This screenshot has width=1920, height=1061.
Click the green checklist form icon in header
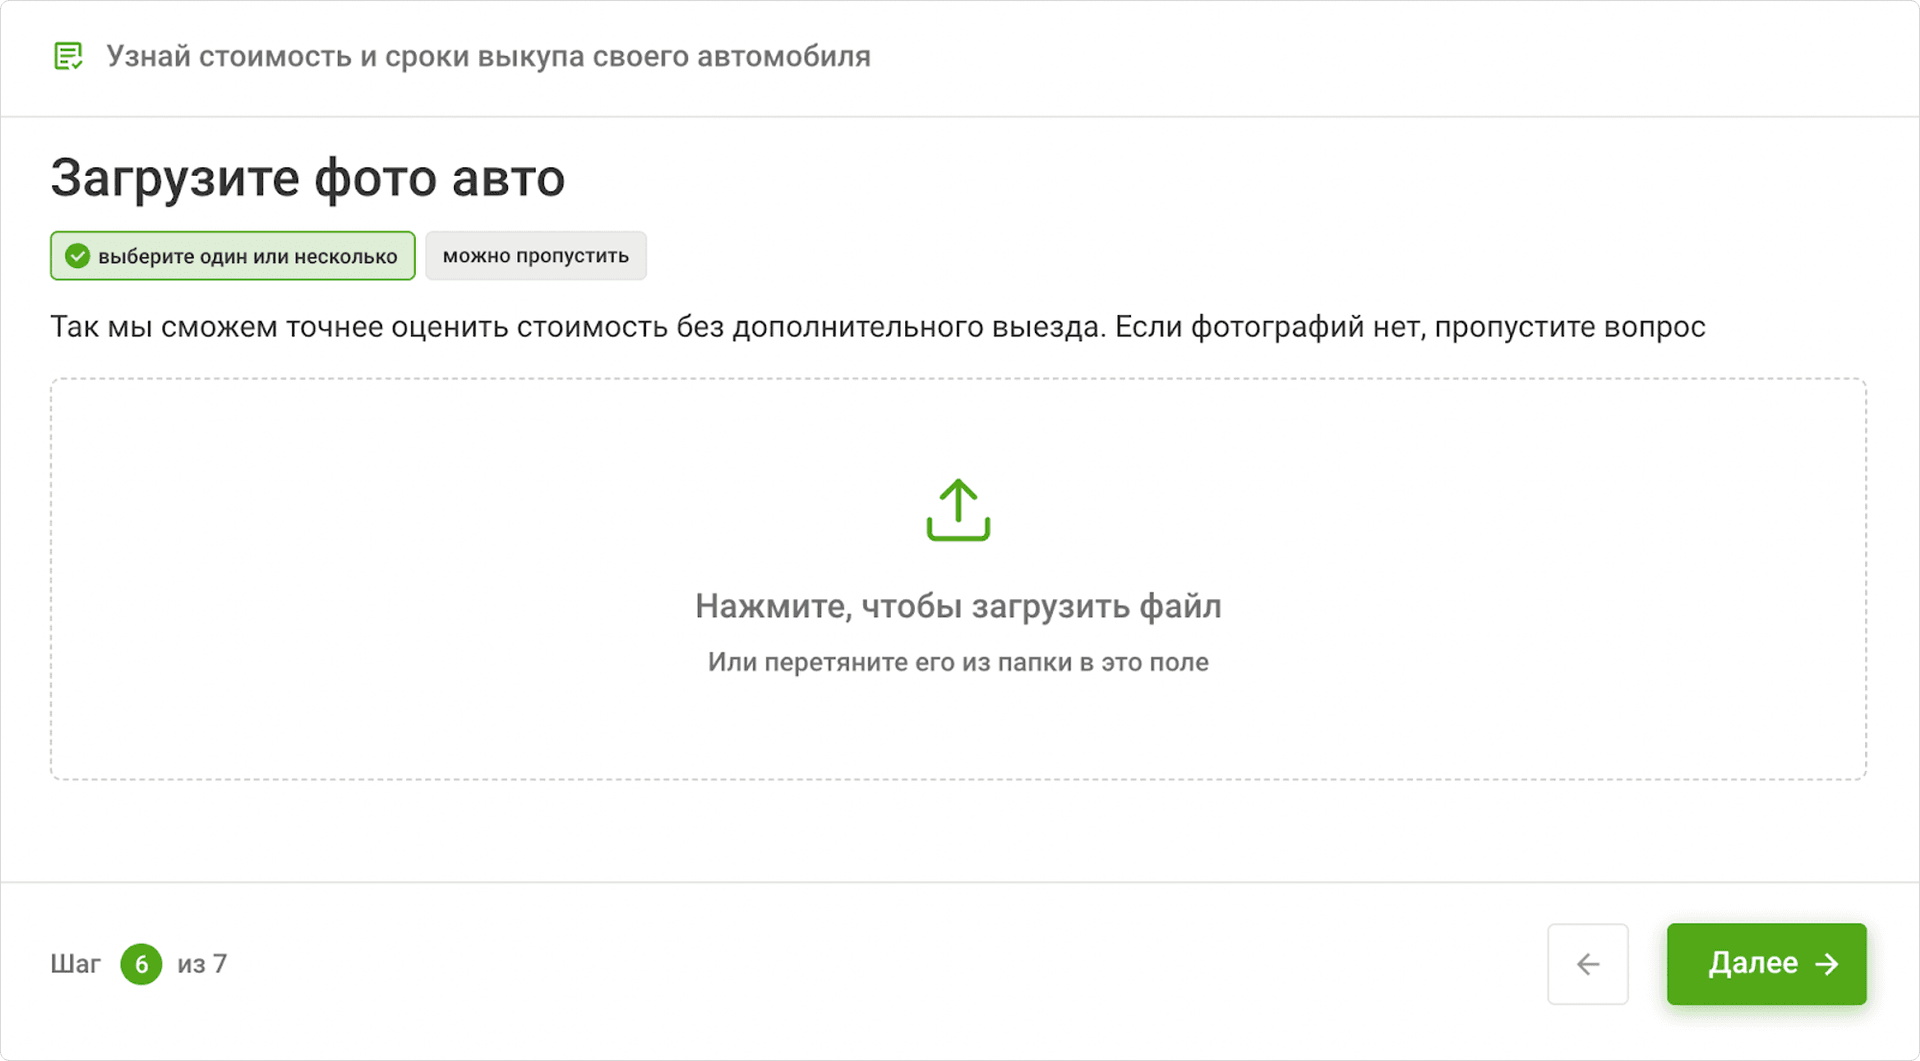[68, 56]
